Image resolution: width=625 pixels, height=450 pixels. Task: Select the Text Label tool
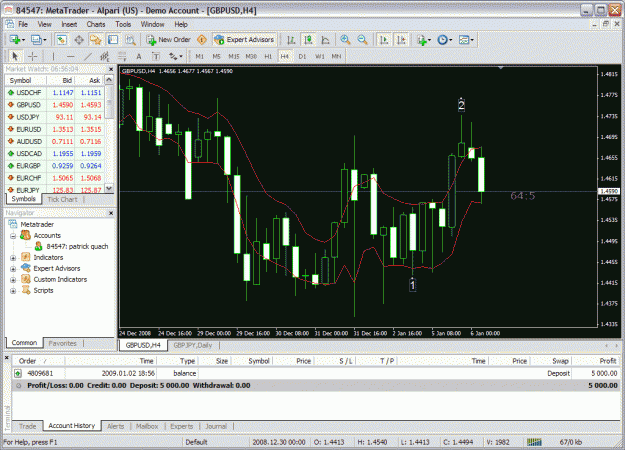tap(156, 56)
